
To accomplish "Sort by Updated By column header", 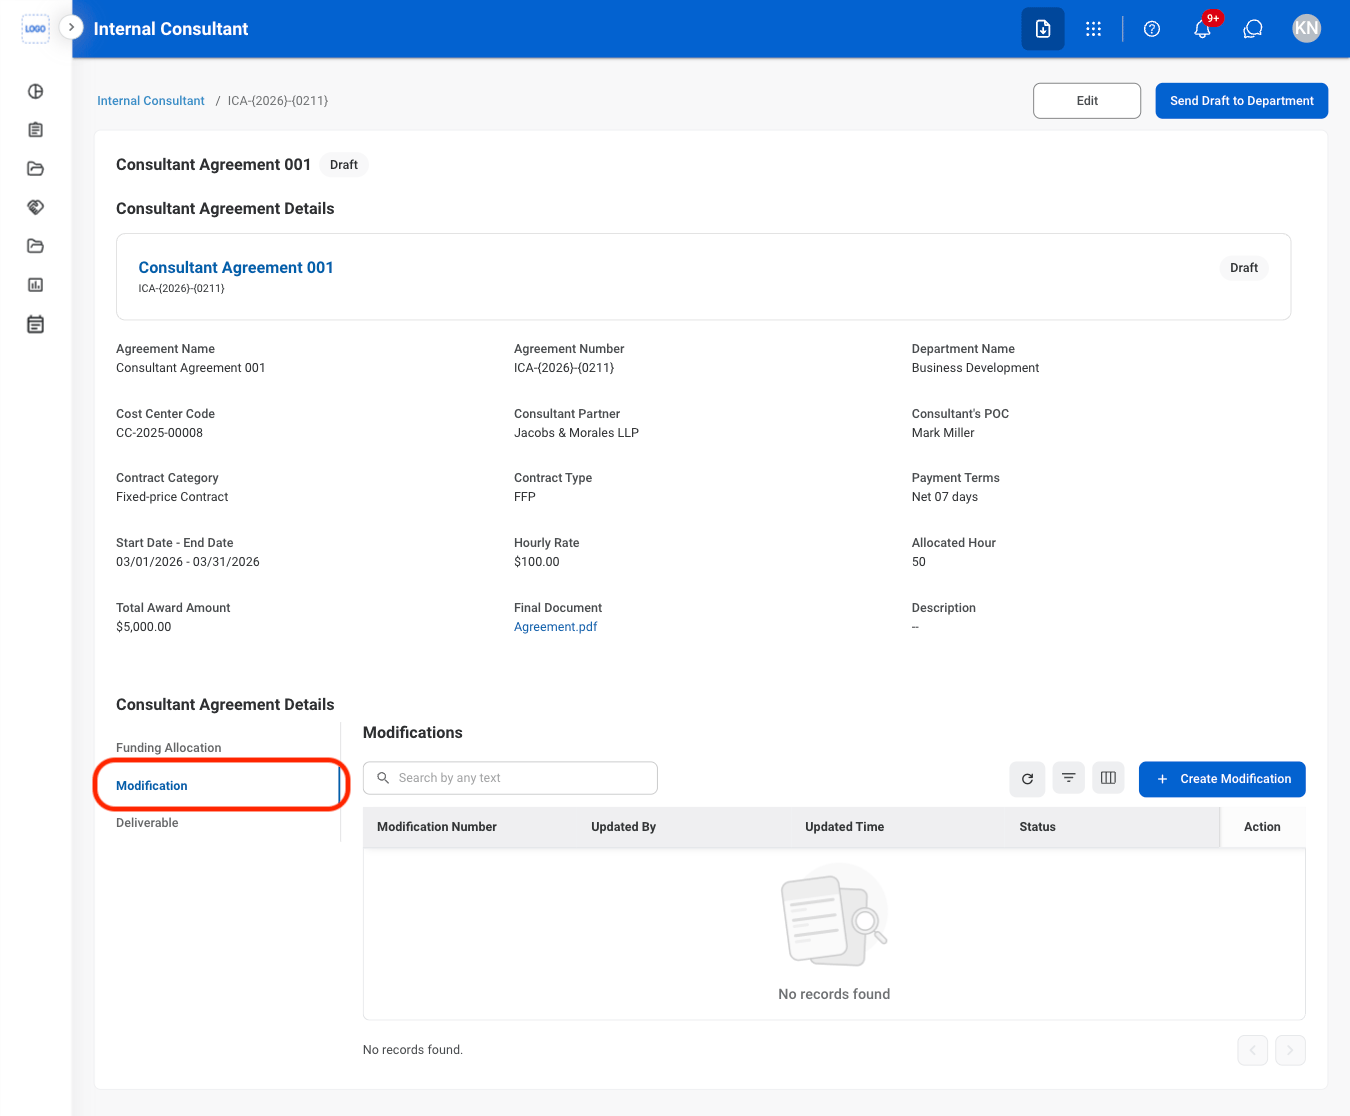I will click(x=623, y=827).
